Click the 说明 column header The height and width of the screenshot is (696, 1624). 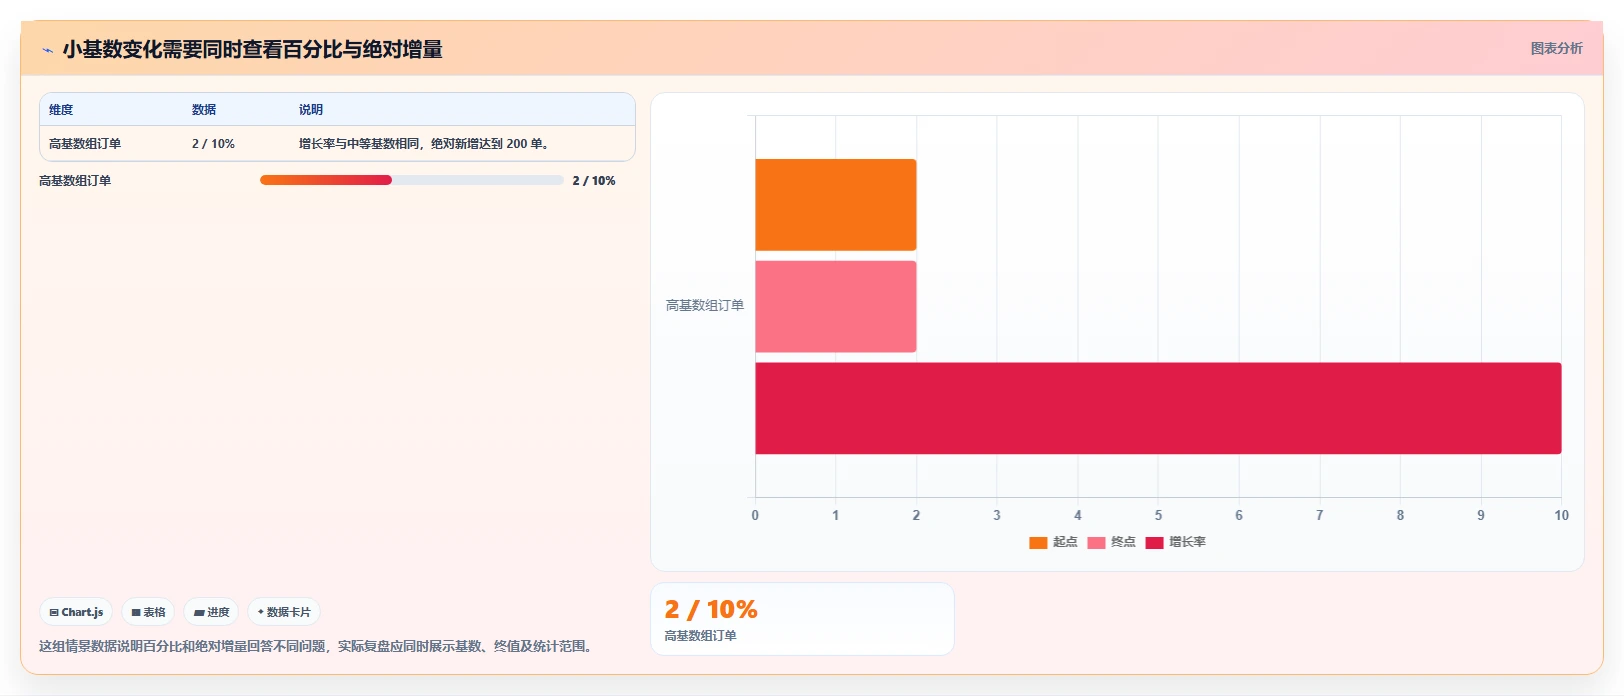(x=311, y=110)
